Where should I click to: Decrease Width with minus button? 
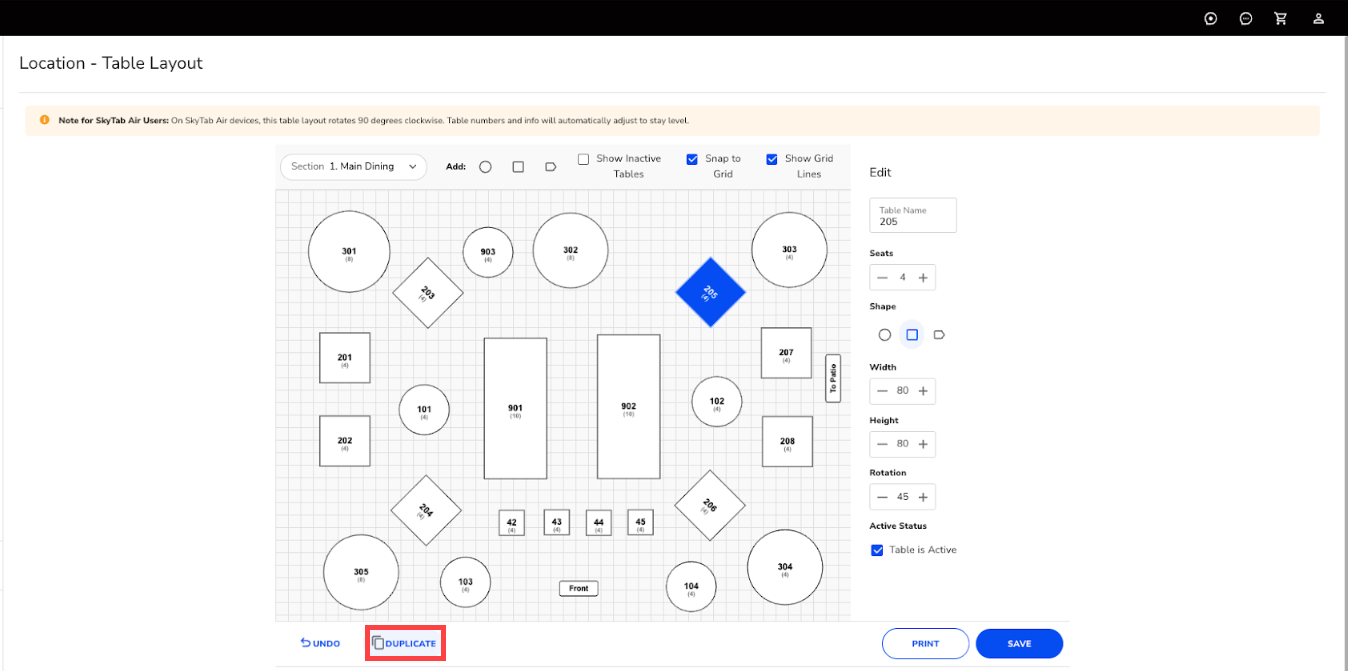[882, 391]
